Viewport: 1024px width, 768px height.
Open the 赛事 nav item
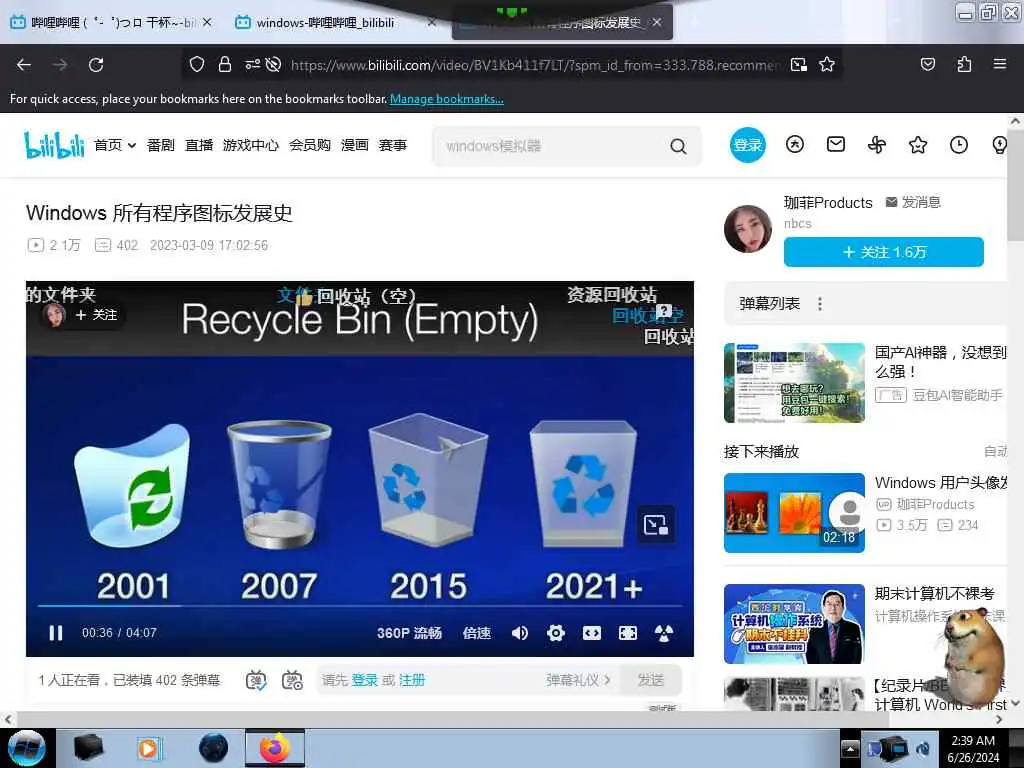(x=392, y=145)
